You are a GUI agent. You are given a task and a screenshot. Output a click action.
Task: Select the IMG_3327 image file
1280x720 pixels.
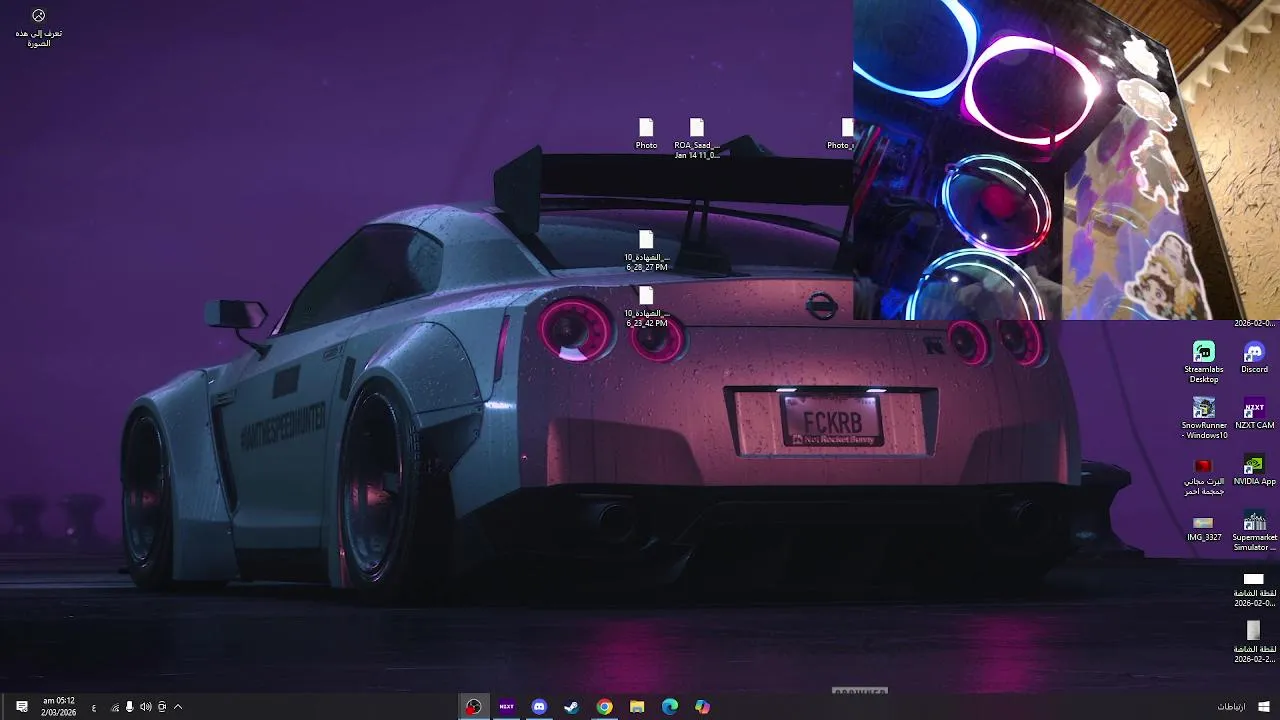pos(1204,527)
